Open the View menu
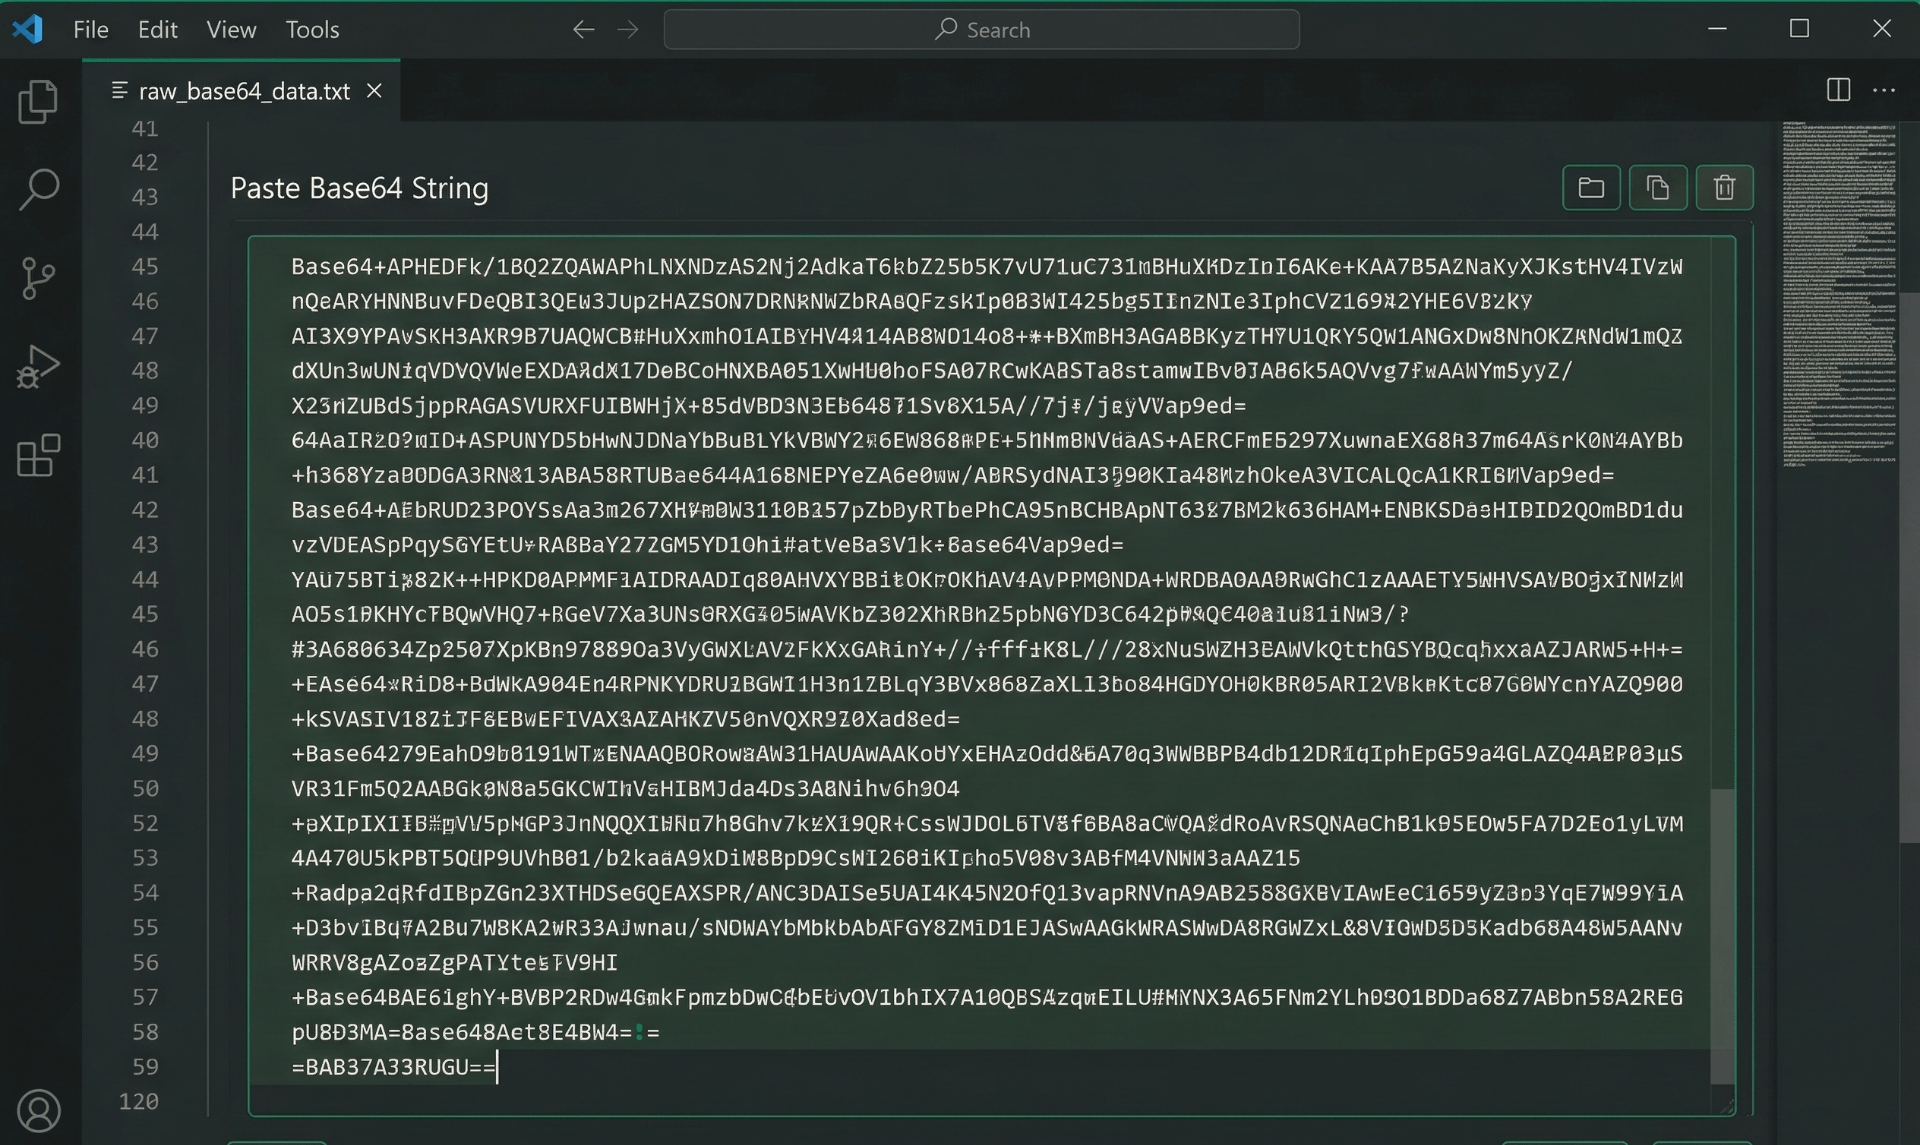 coord(230,29)
